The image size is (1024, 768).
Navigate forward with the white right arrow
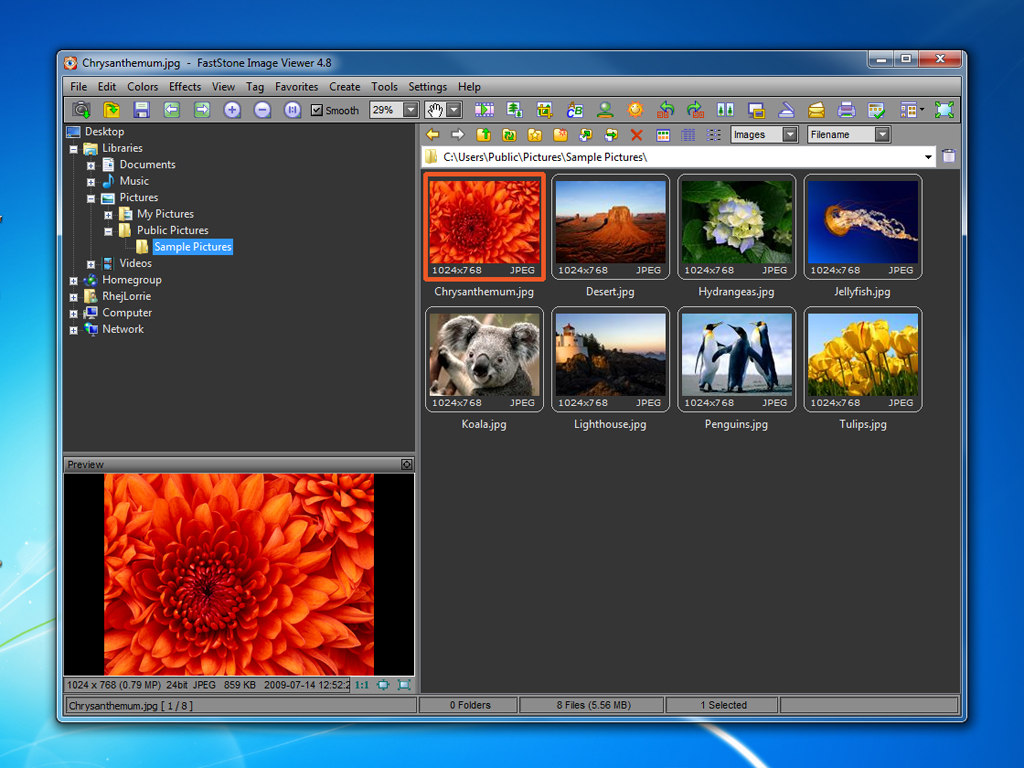click(458, 135)
